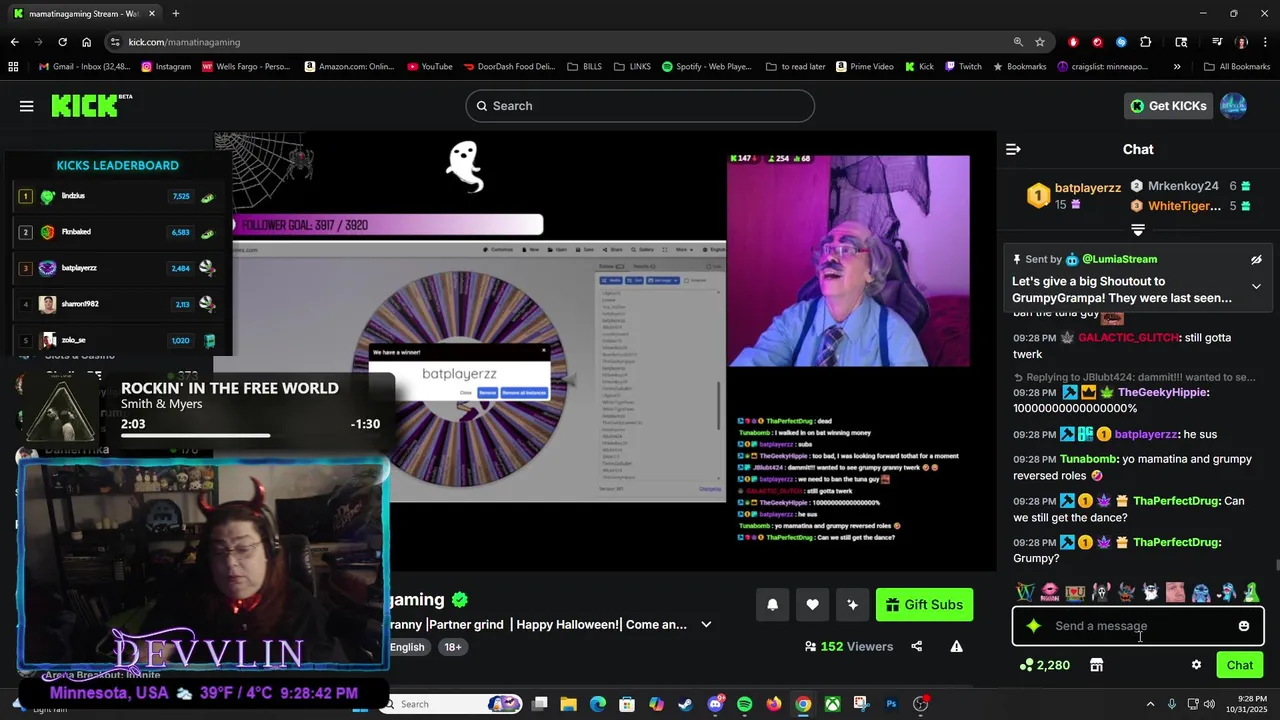Bookmark this page with star icon
The height and width of the screenshot is (720, 1280).
pyautogui.click(x=1040, y=42)
